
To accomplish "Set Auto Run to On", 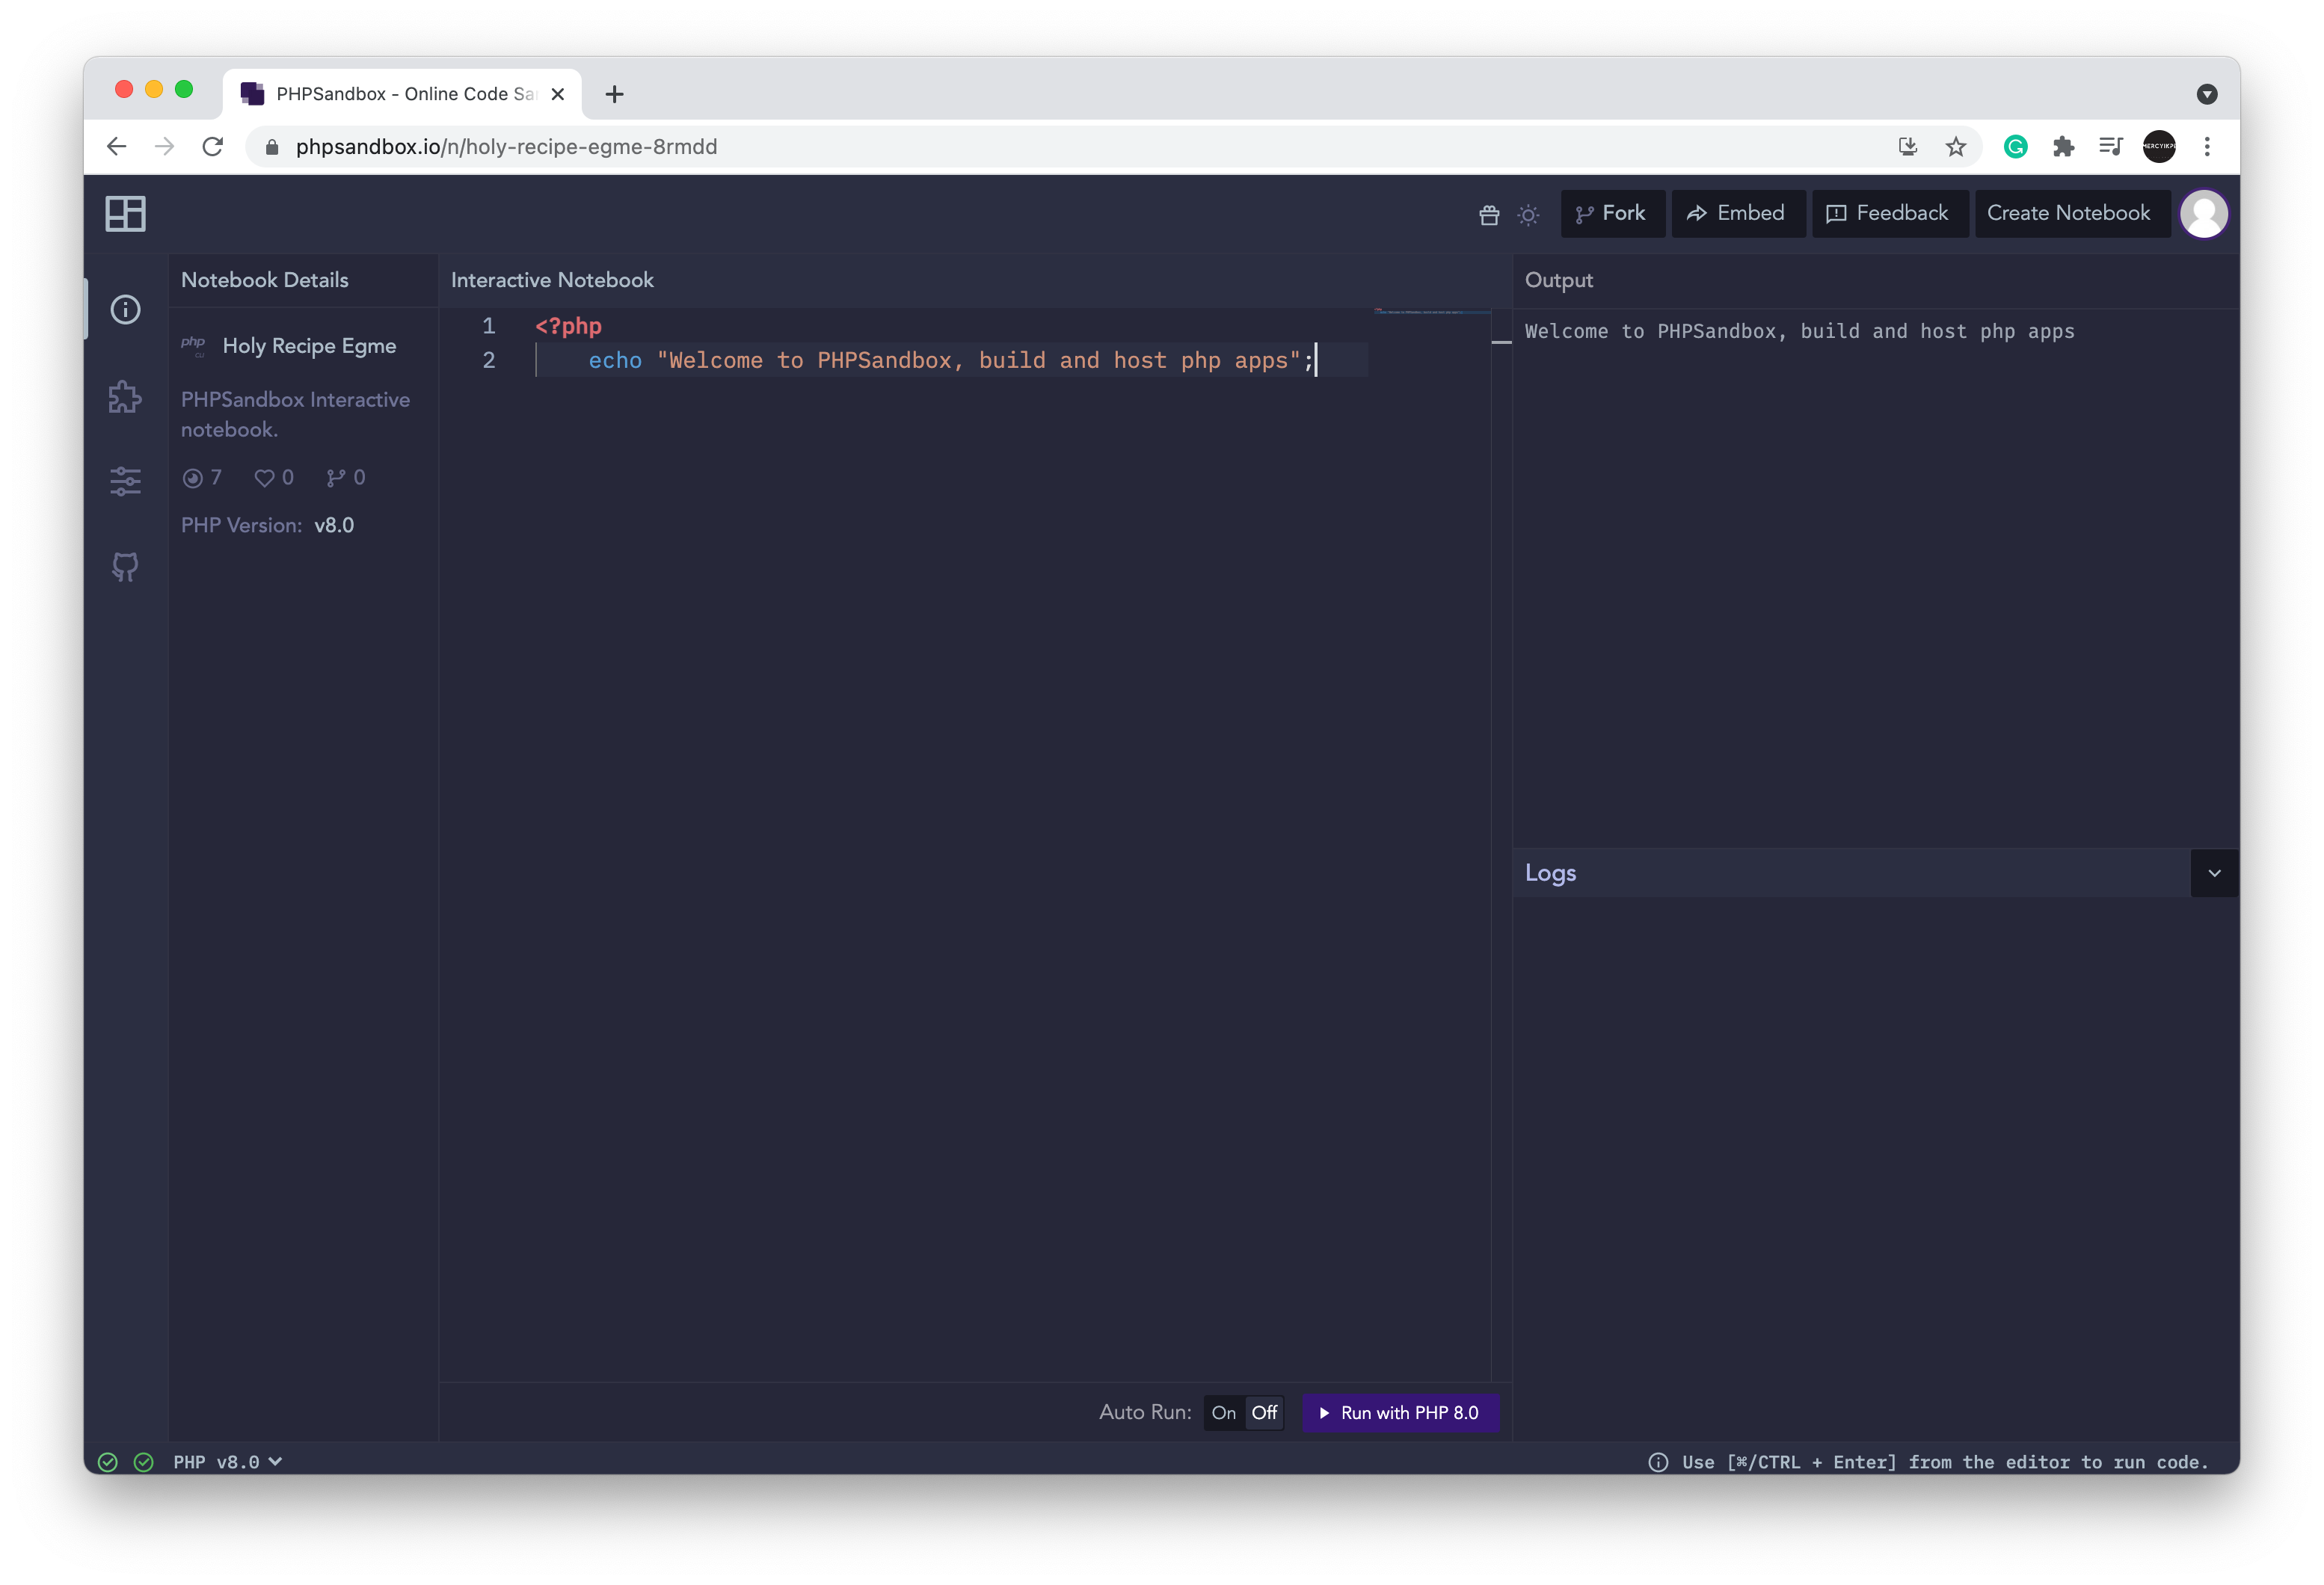I will [1223, 1412].
